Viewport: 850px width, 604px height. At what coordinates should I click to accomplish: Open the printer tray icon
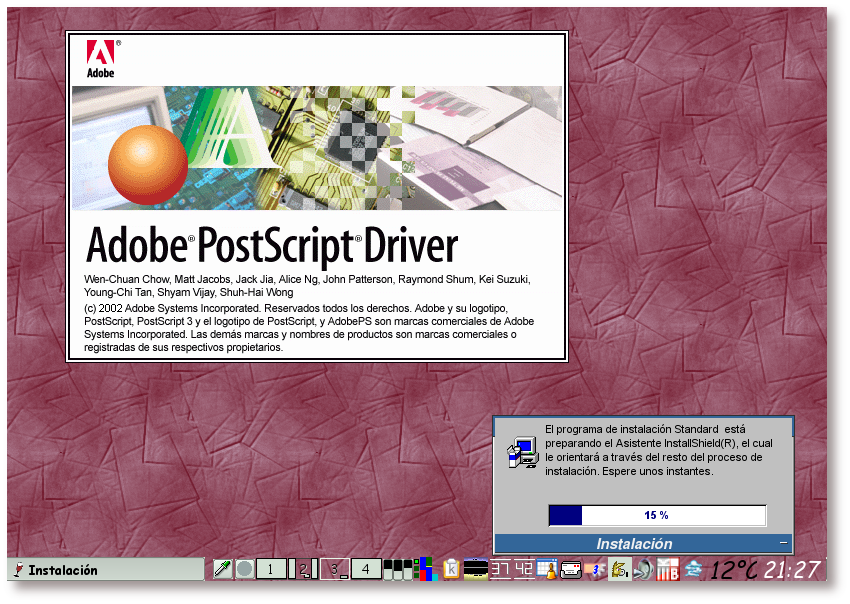tap(570, 570)
